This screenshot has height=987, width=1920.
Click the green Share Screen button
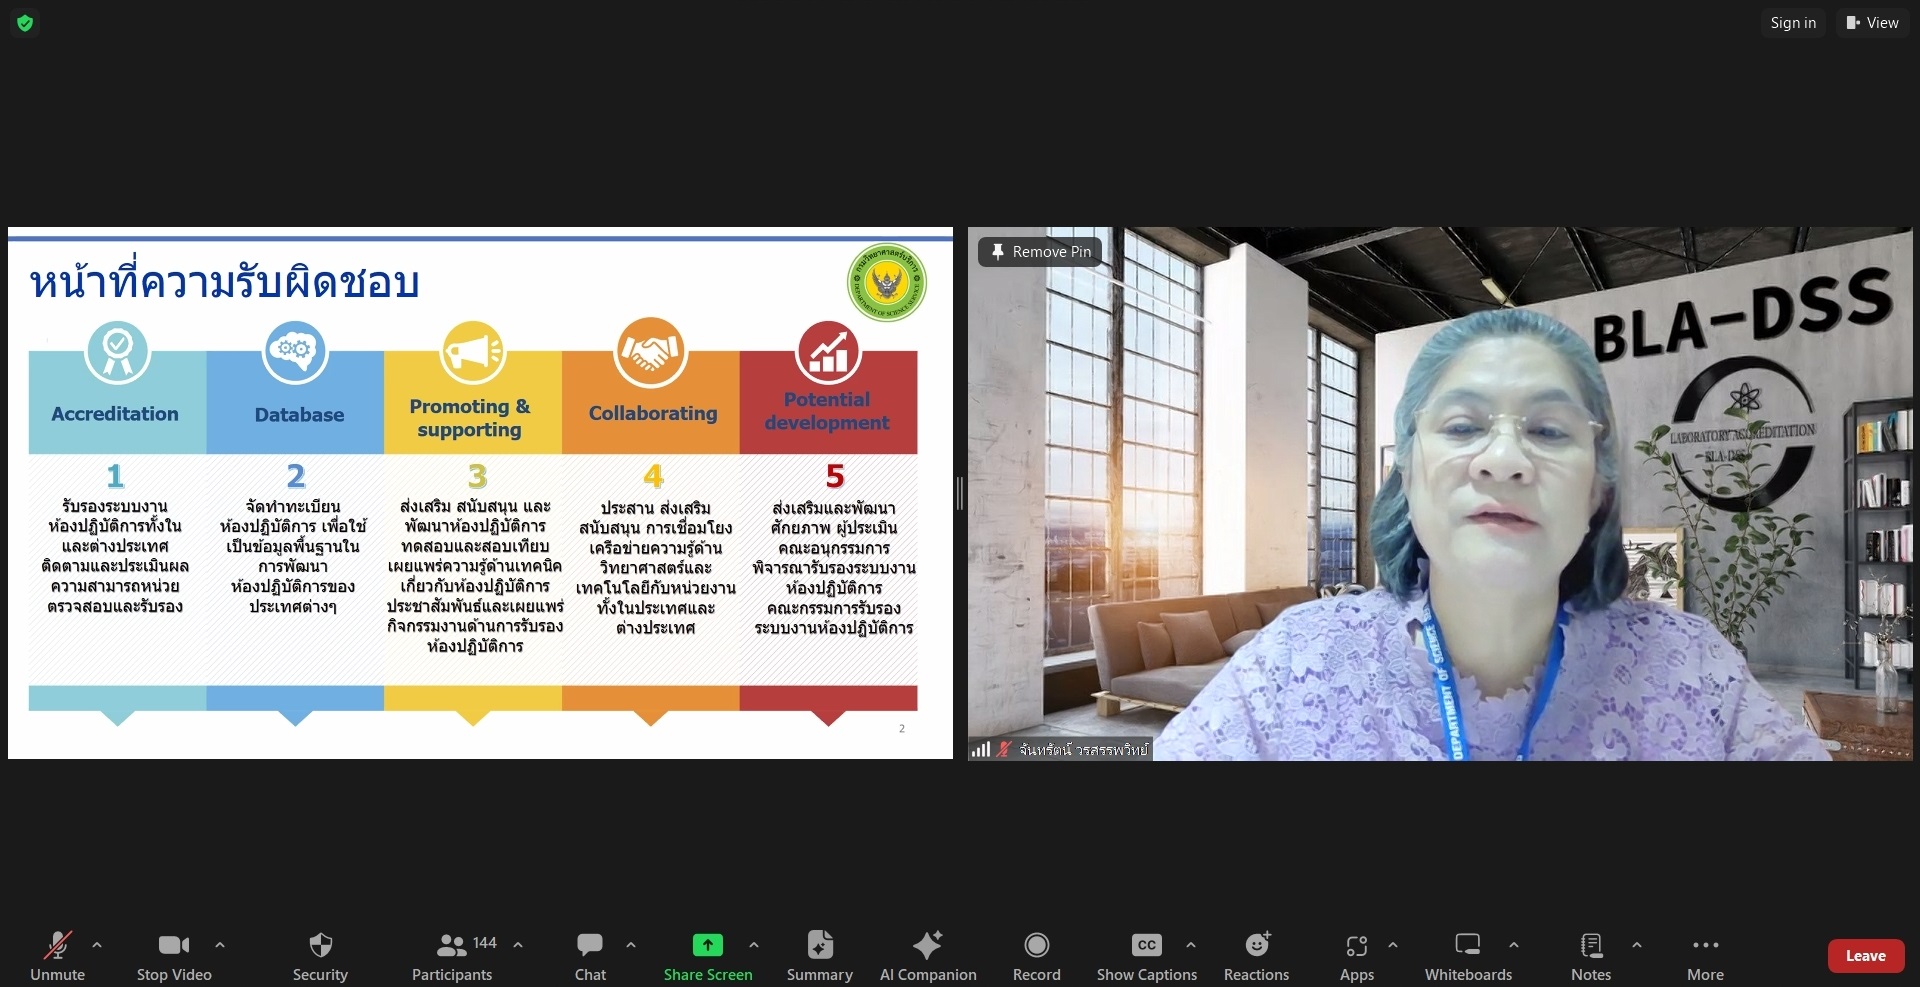point(707,956)
